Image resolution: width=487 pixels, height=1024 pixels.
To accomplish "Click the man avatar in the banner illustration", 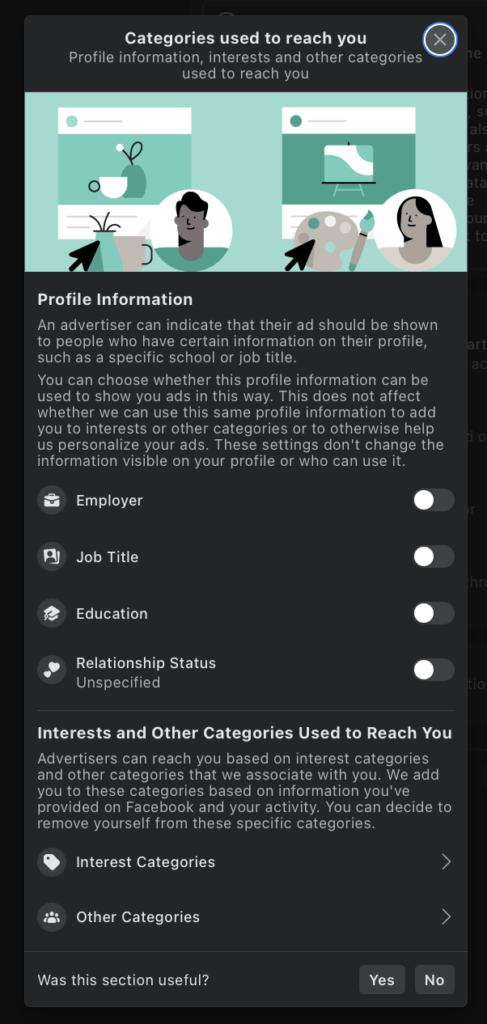I will [191, 230].
